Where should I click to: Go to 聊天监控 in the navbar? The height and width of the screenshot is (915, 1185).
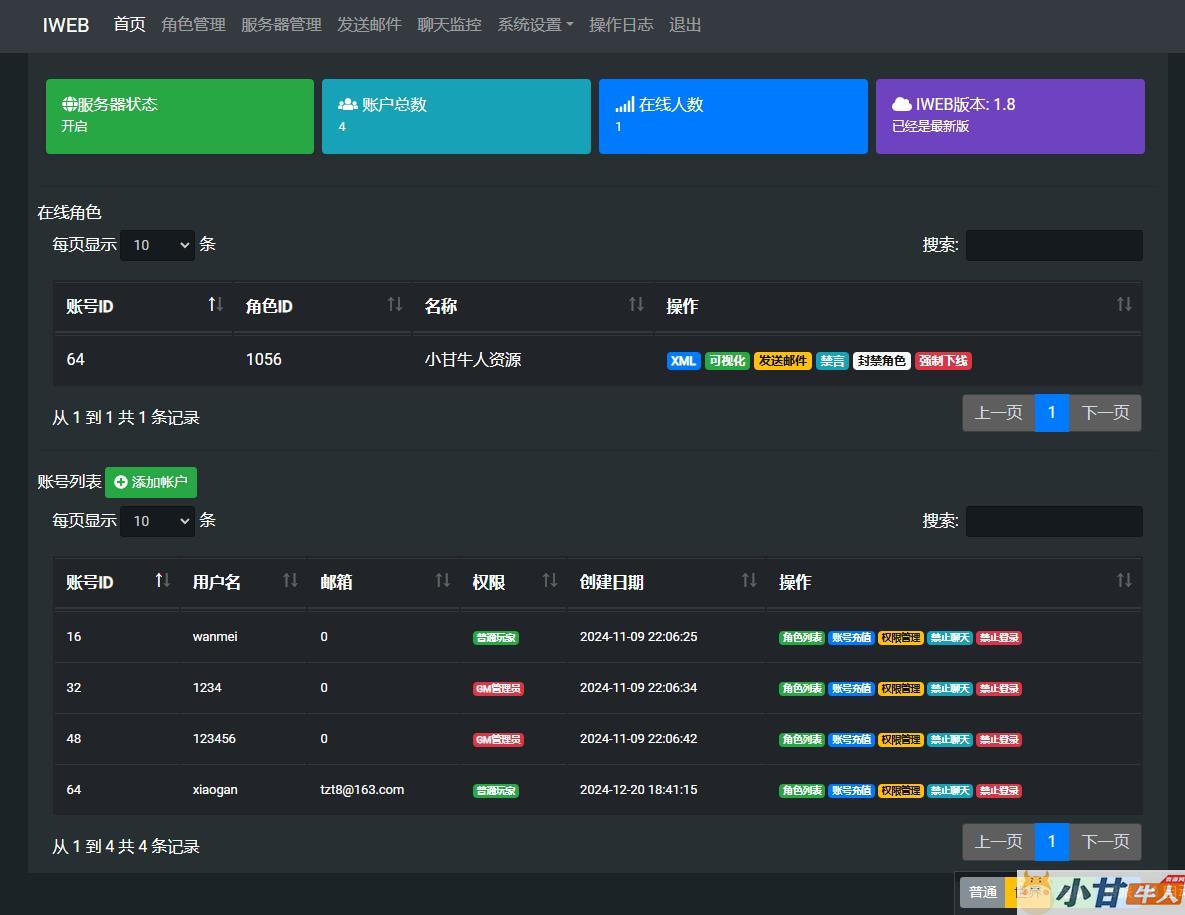coord(449,25)
